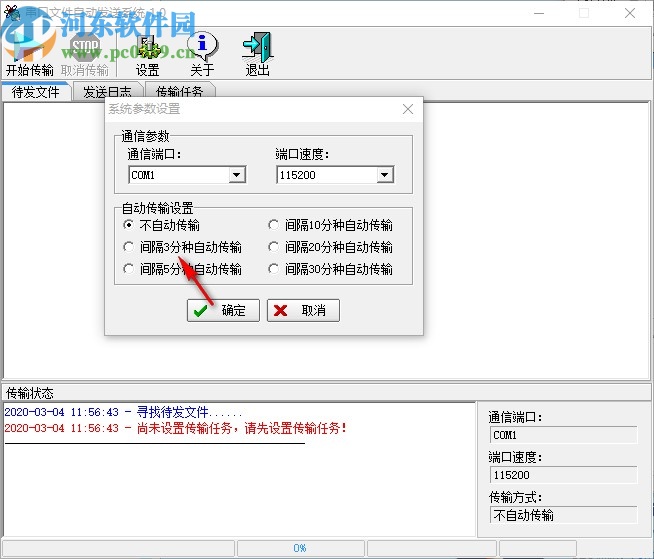Minimize the main application window
Screen dimensions: 654x559
point(539,13)
